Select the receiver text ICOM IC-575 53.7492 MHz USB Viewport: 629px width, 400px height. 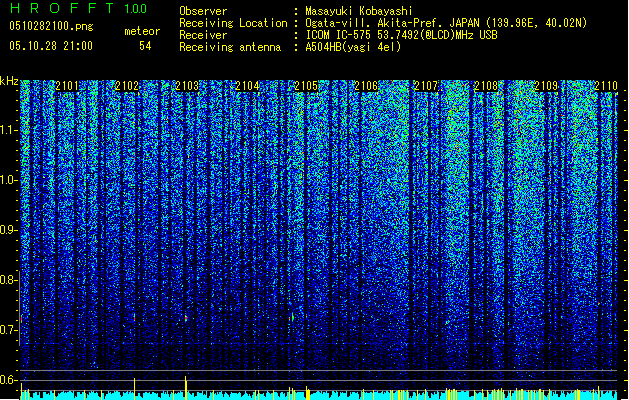tap(402, 35)
